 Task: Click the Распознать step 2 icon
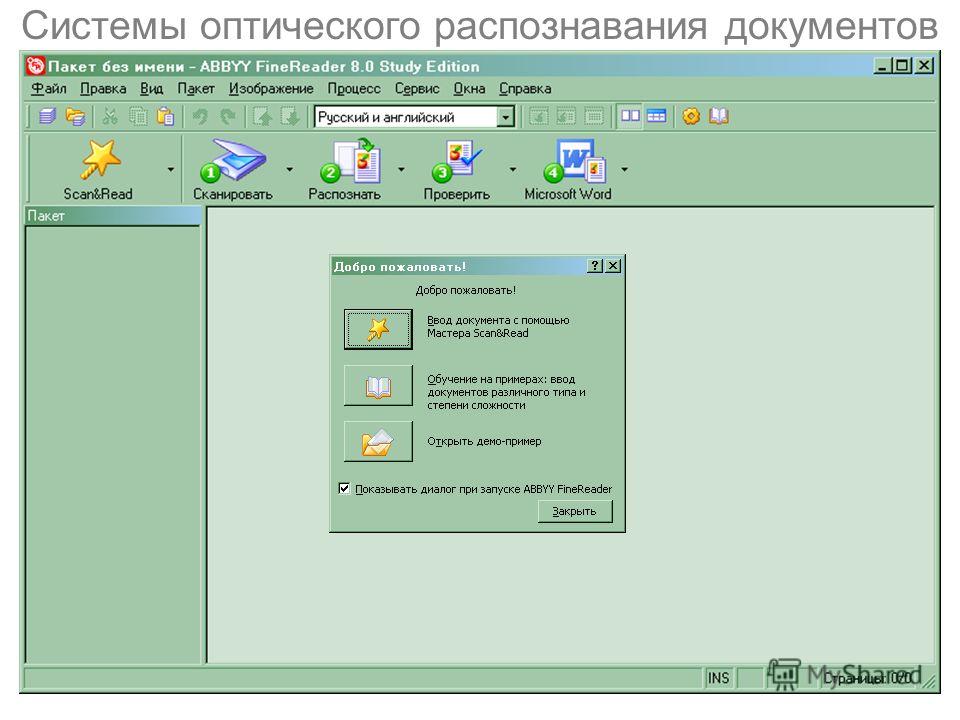point(351,160)
